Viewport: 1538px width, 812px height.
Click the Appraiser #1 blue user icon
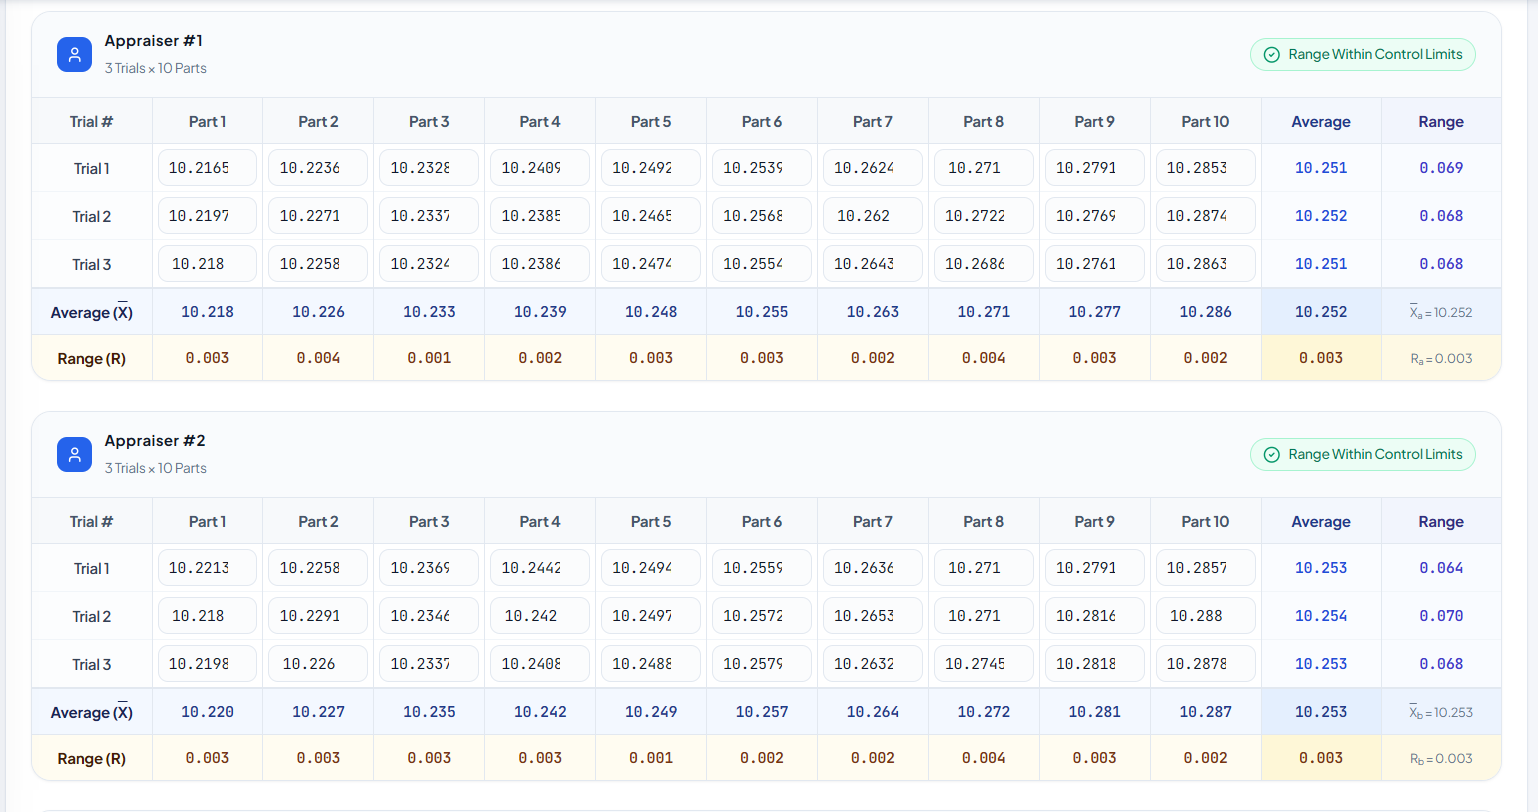74,55
